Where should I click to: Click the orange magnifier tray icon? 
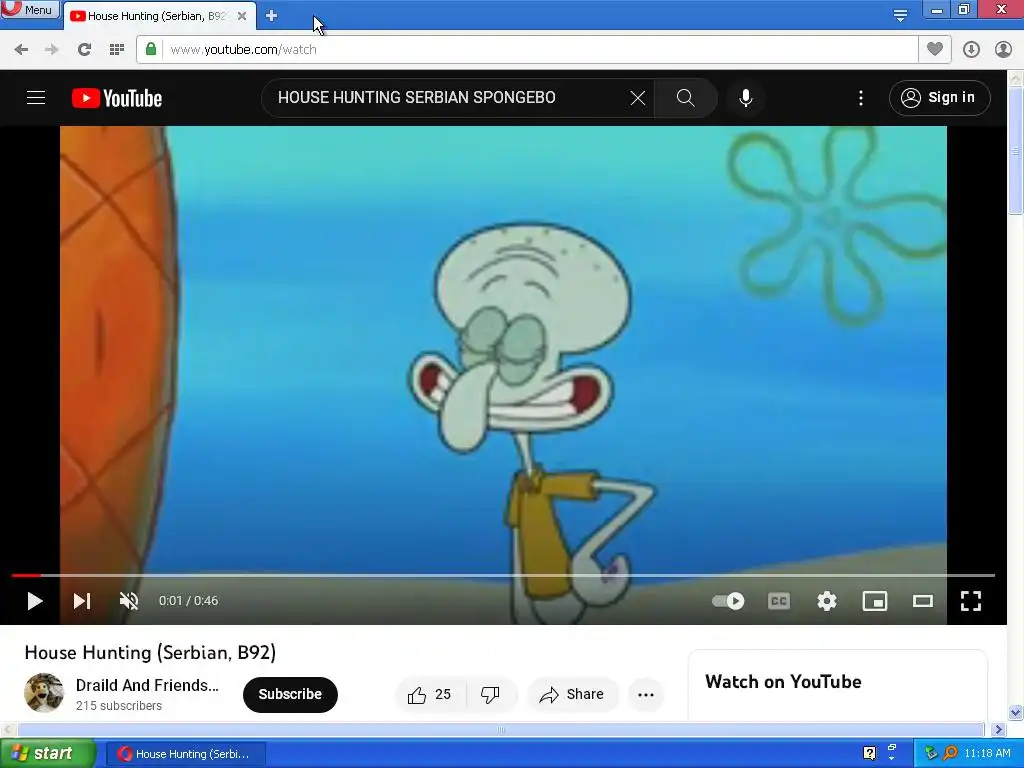[951, 753]
